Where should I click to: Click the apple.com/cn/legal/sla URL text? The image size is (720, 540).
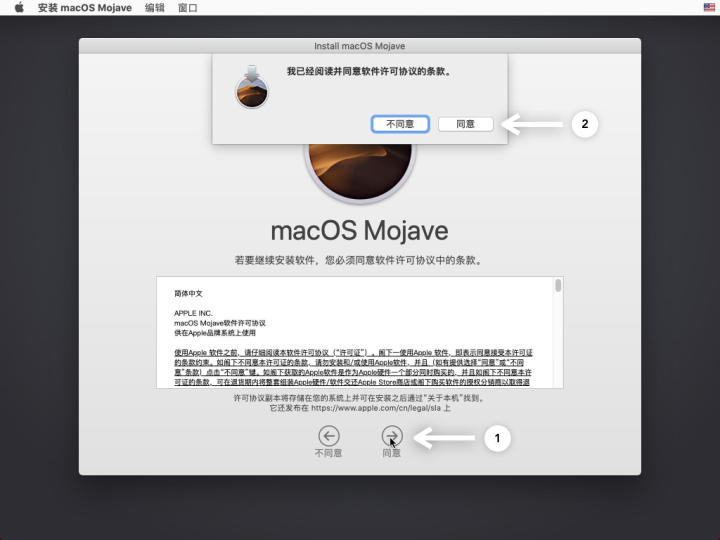[376, 408]
